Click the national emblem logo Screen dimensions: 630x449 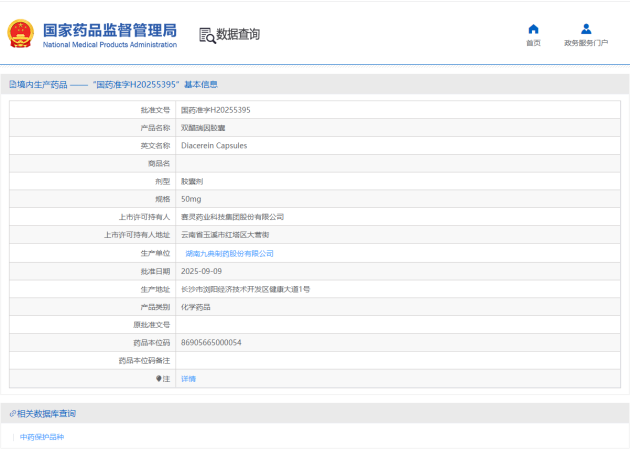tap(21, 34)
